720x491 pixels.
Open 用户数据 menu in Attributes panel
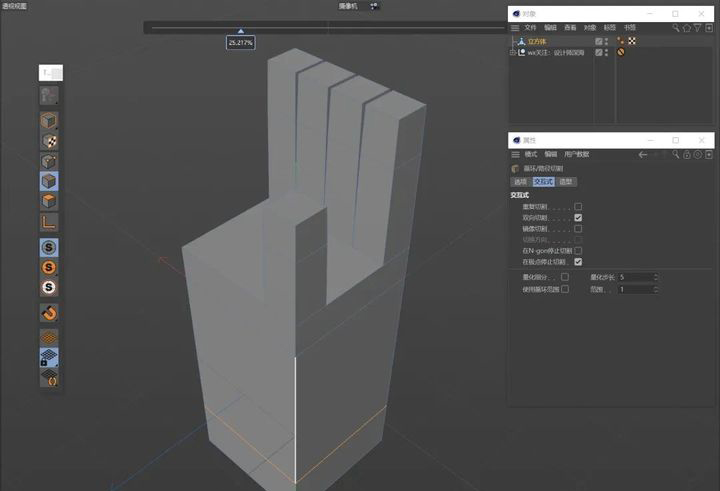tap(576, 155)
